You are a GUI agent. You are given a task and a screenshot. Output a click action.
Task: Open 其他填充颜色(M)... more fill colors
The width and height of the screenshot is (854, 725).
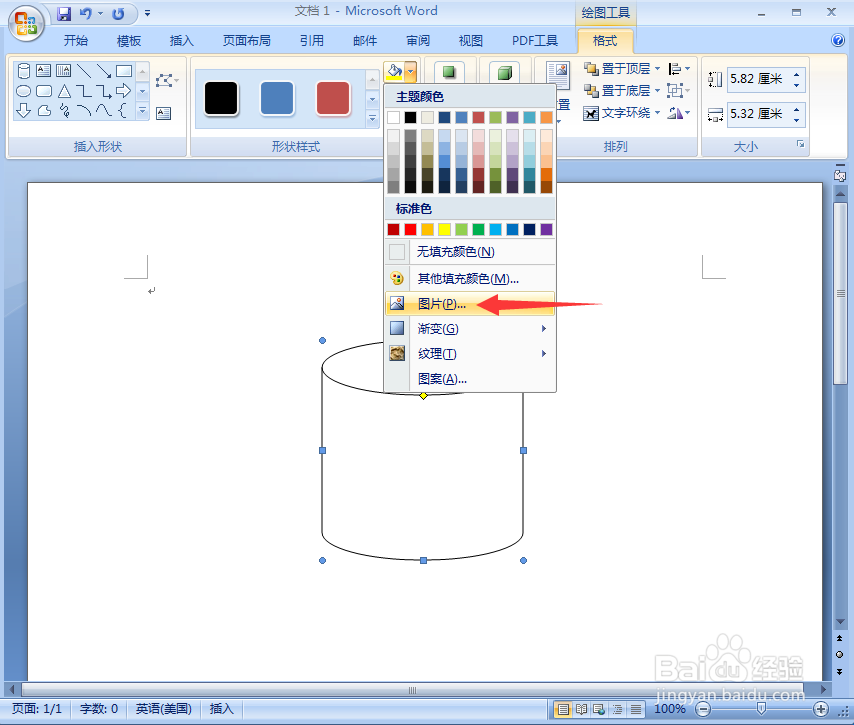470,279
